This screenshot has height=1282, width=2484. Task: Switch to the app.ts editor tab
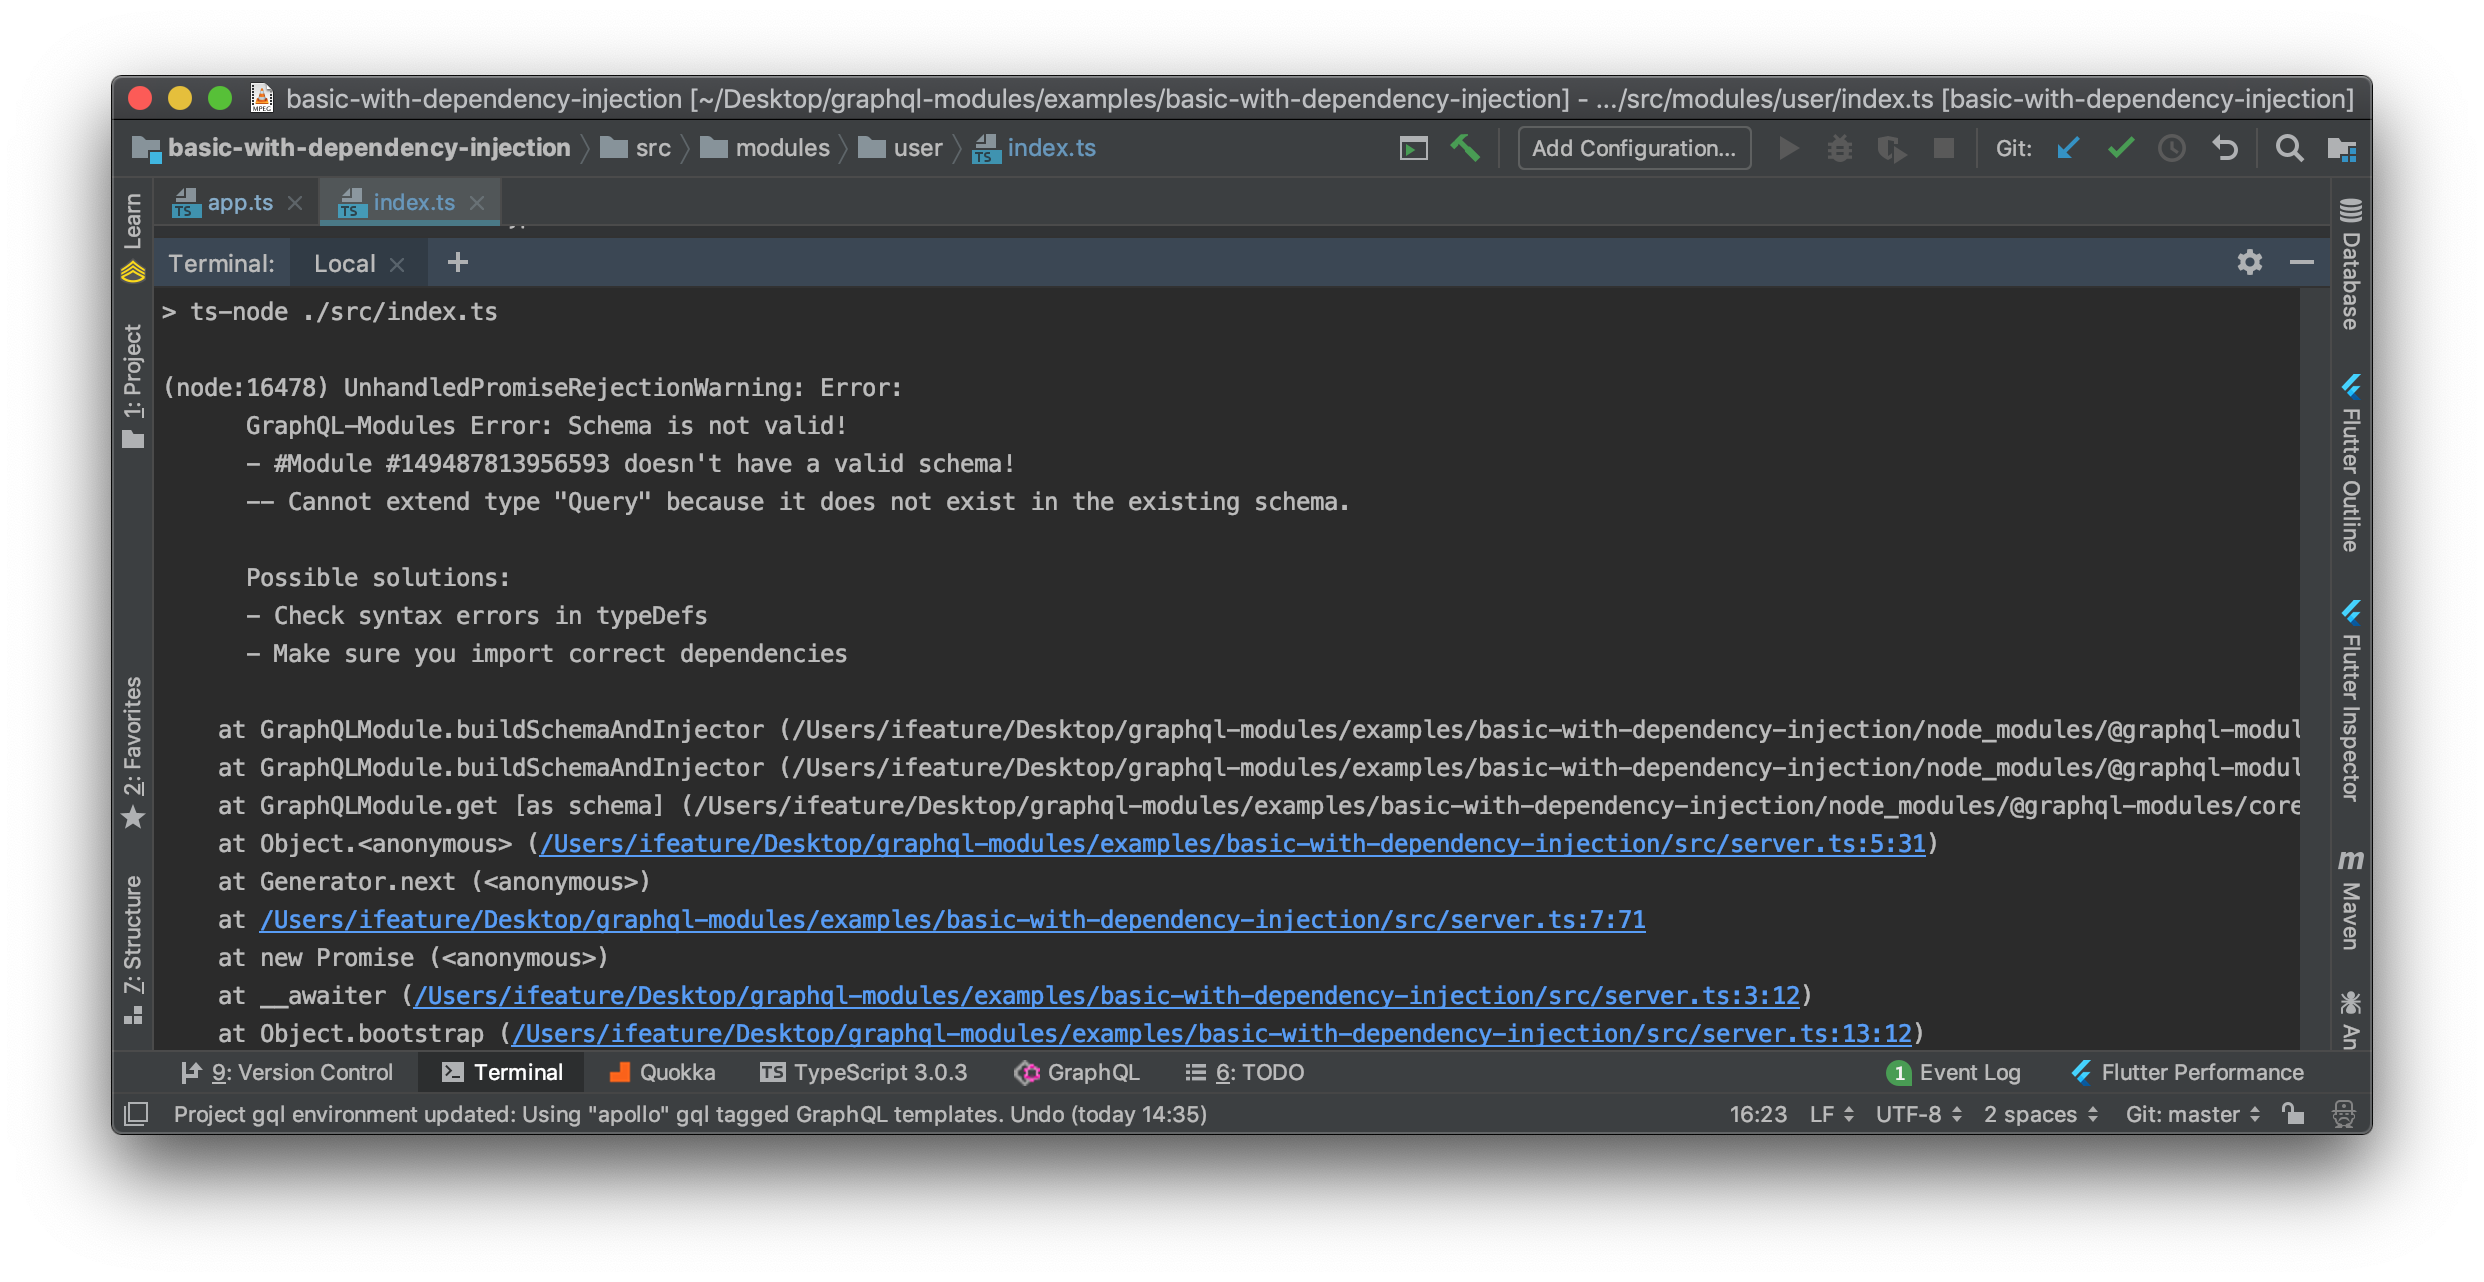pyautogui.click(x=239, y=202)
